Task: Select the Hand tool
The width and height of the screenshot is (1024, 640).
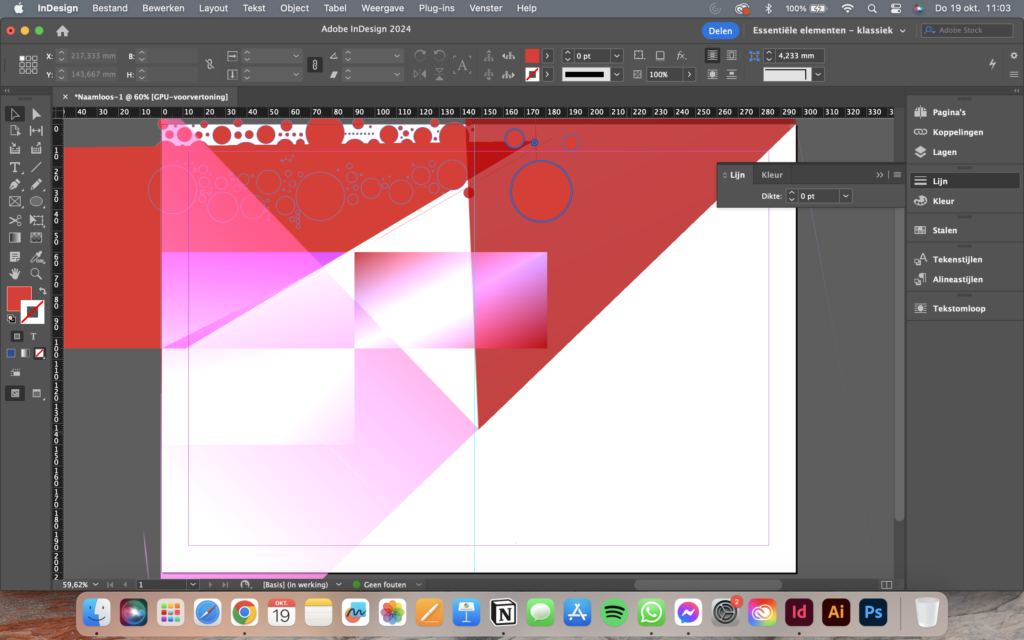Action: coord(14,274)
